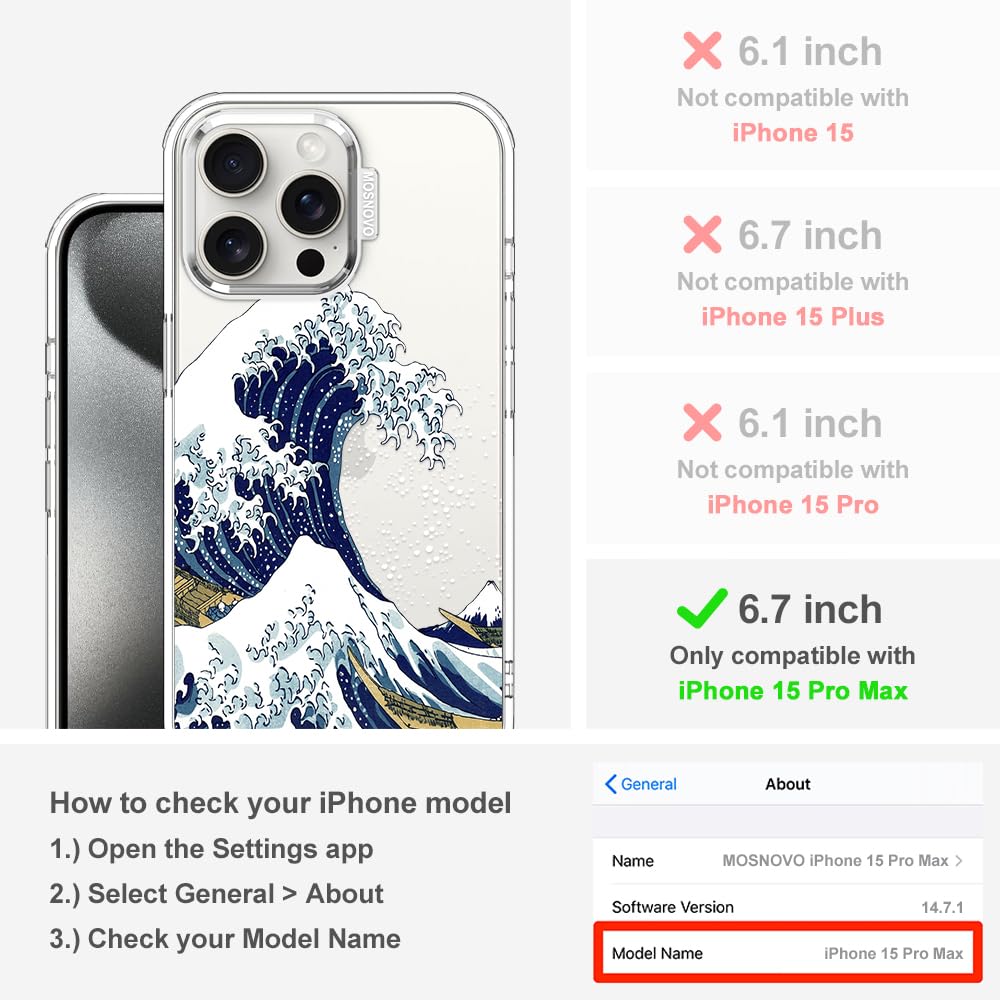Open the Name row chevron
Image resolution: width=1000 pixels, height=1000 pixels.
click(x=959, y=860)
